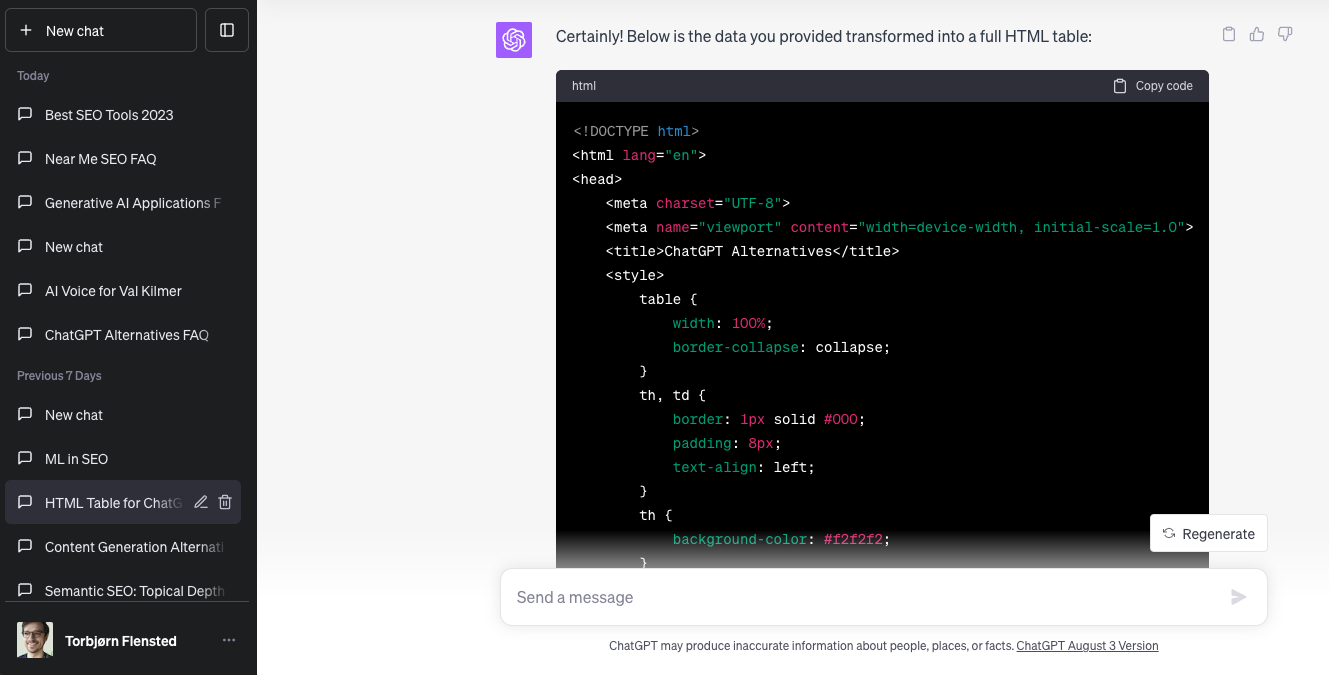
Task: Give the response a thumbs up
Action: (x=1257, y=34)
